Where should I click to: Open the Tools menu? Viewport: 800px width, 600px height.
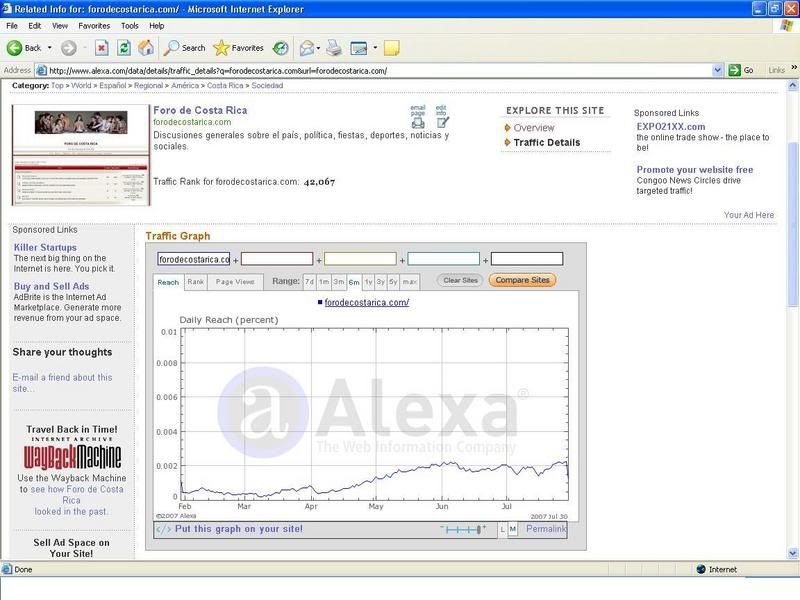(x=130, y=26)
